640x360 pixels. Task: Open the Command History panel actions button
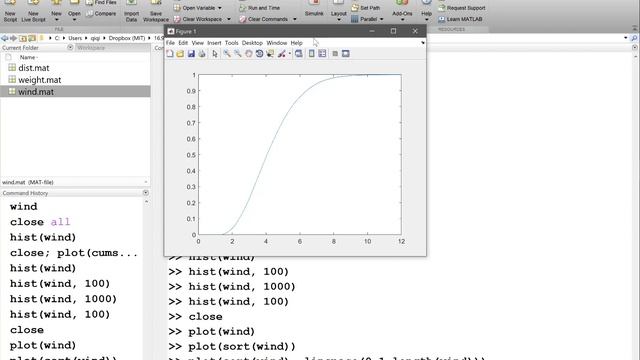click(x=146, y=193)
